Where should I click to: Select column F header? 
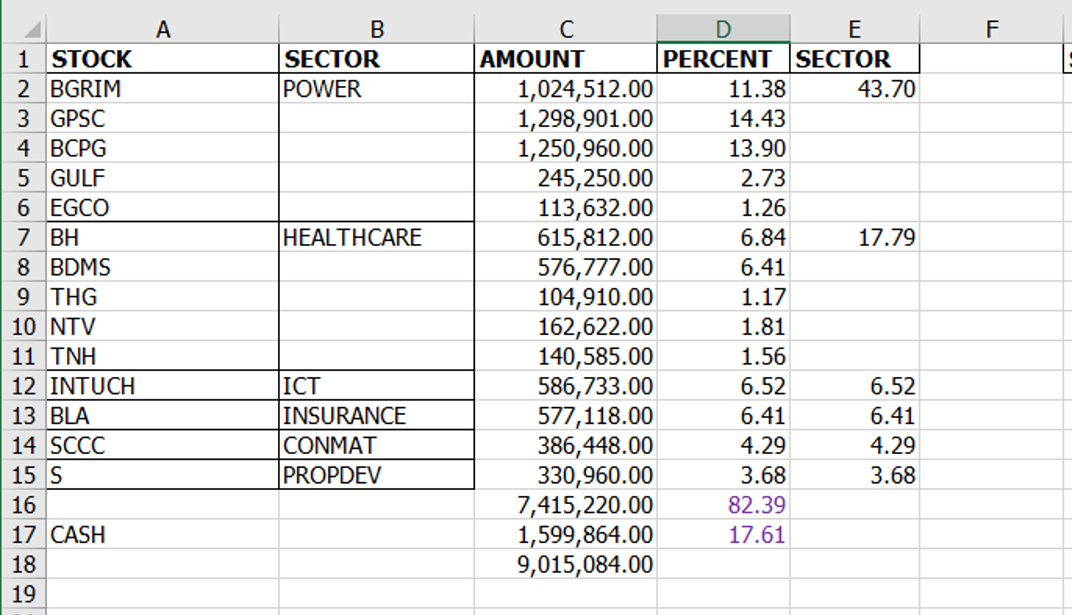pos(991,29)
